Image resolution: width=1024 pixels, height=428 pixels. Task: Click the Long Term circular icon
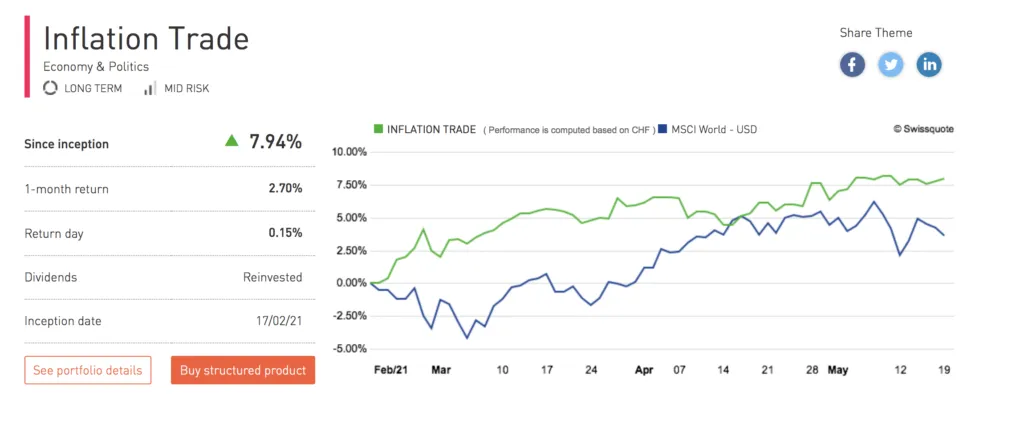[x=50, y=88]
